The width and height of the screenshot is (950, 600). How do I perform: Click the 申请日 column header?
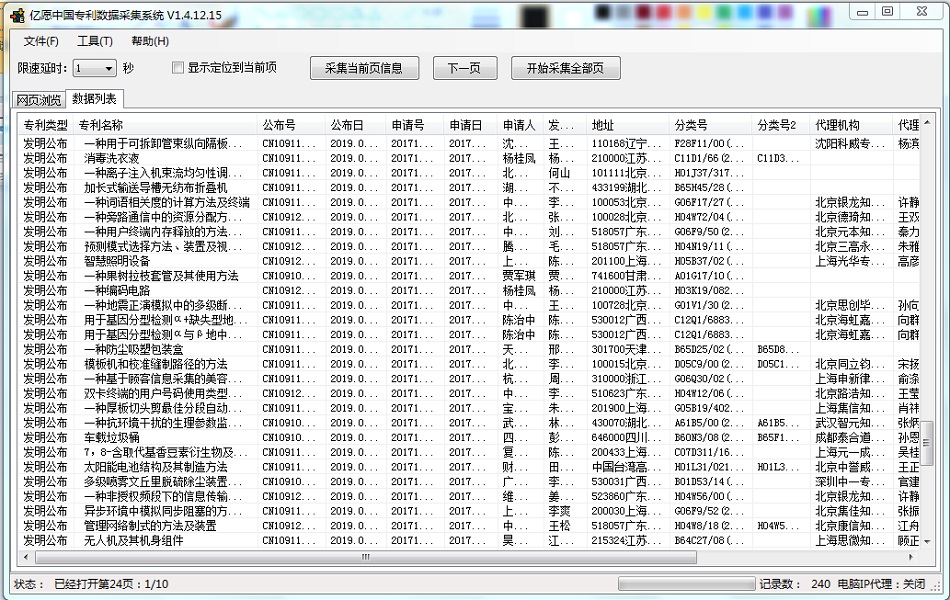coord(470,125)
